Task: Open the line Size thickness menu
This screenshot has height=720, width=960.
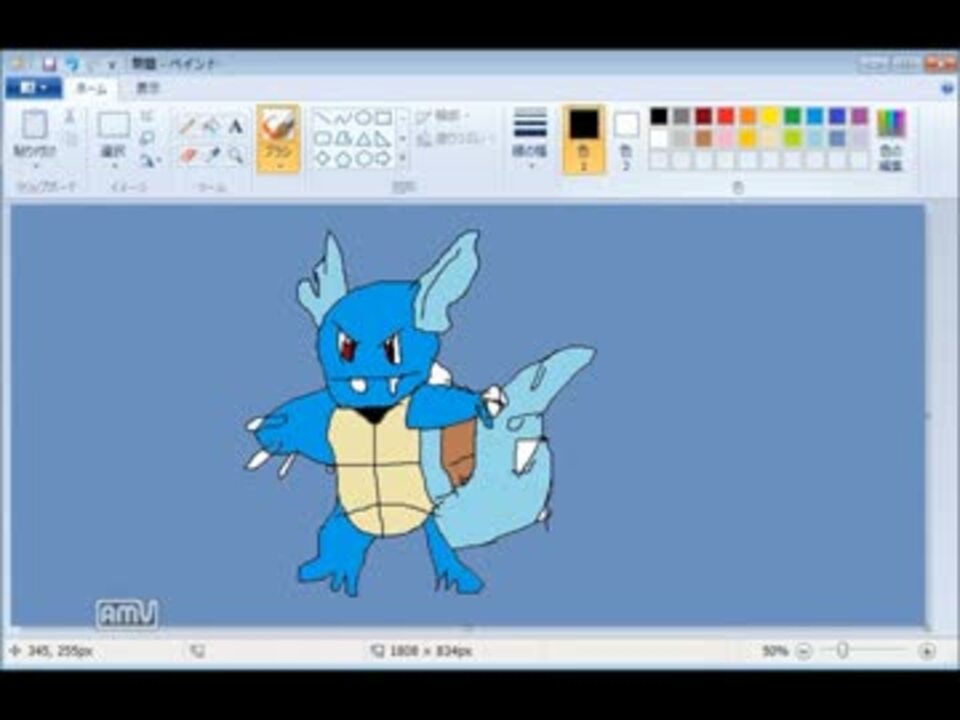Action: [x=530, y=138]
